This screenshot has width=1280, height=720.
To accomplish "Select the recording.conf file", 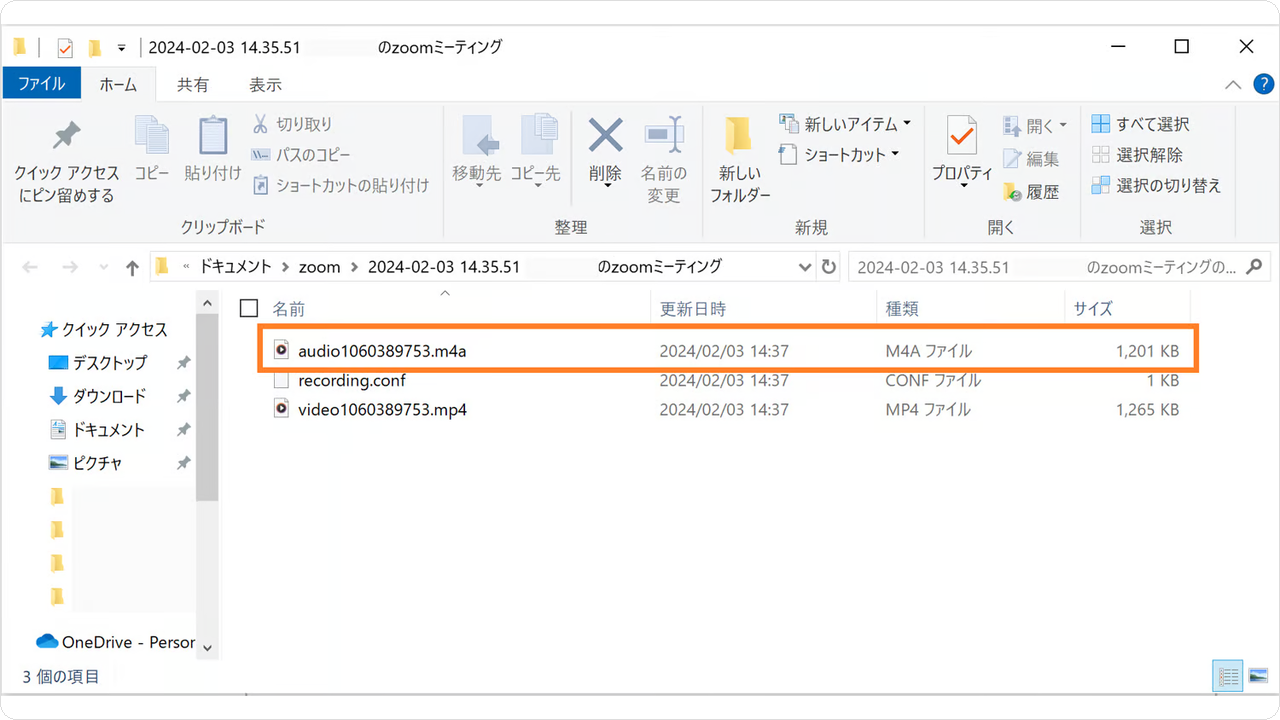I will pos(727,380).
